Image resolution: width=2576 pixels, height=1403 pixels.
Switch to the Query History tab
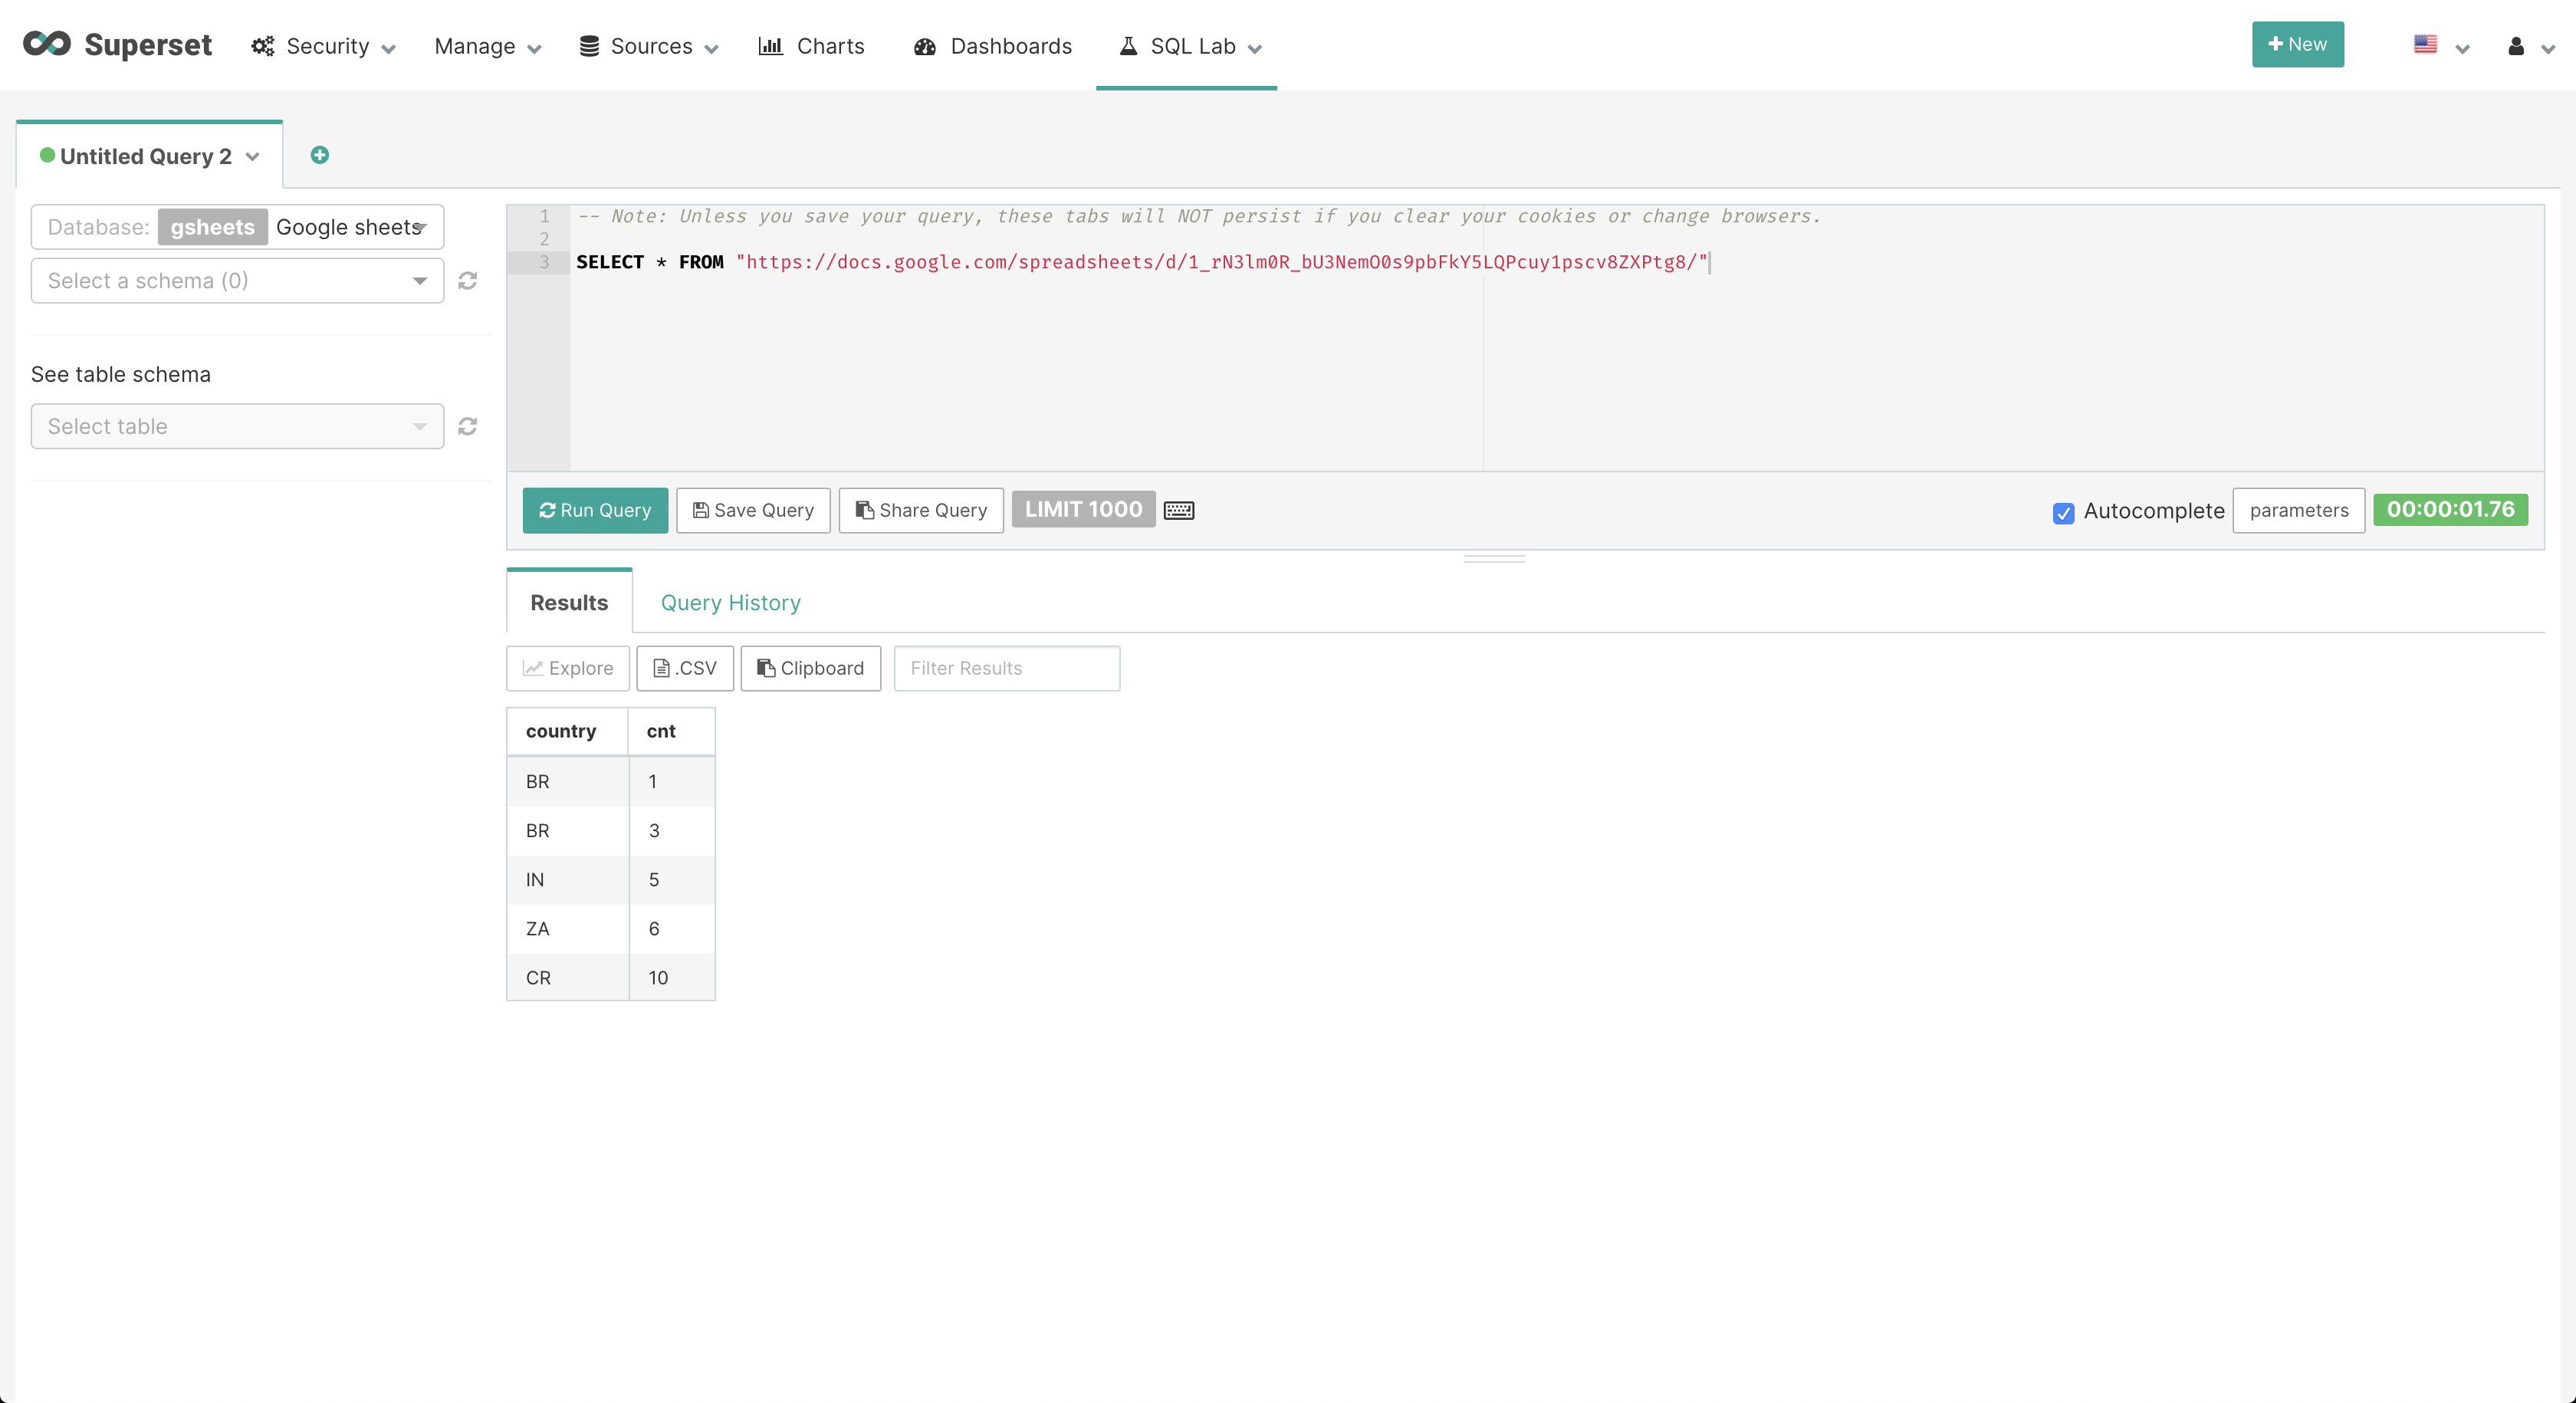730,602
